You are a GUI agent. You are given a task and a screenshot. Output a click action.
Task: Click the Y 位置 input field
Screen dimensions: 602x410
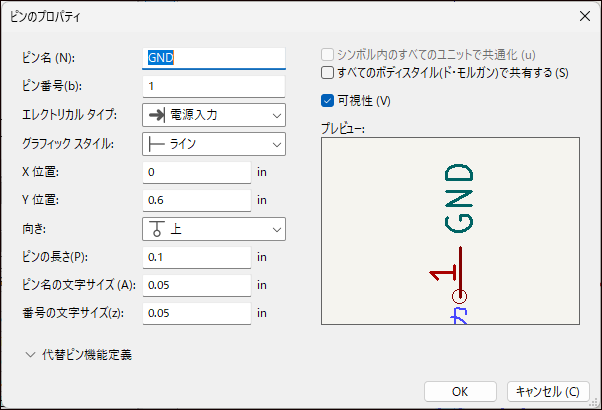(196, 201)
